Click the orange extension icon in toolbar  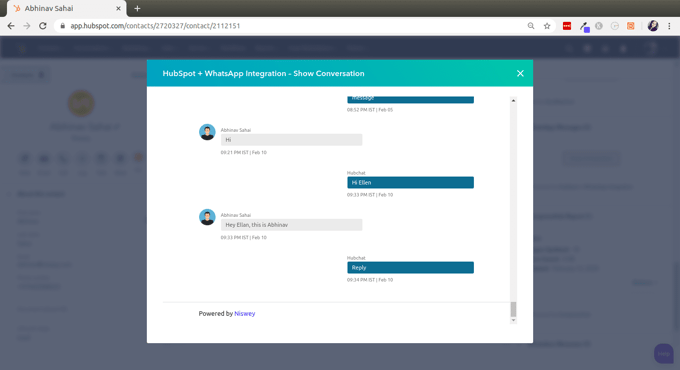click(631, 26)
